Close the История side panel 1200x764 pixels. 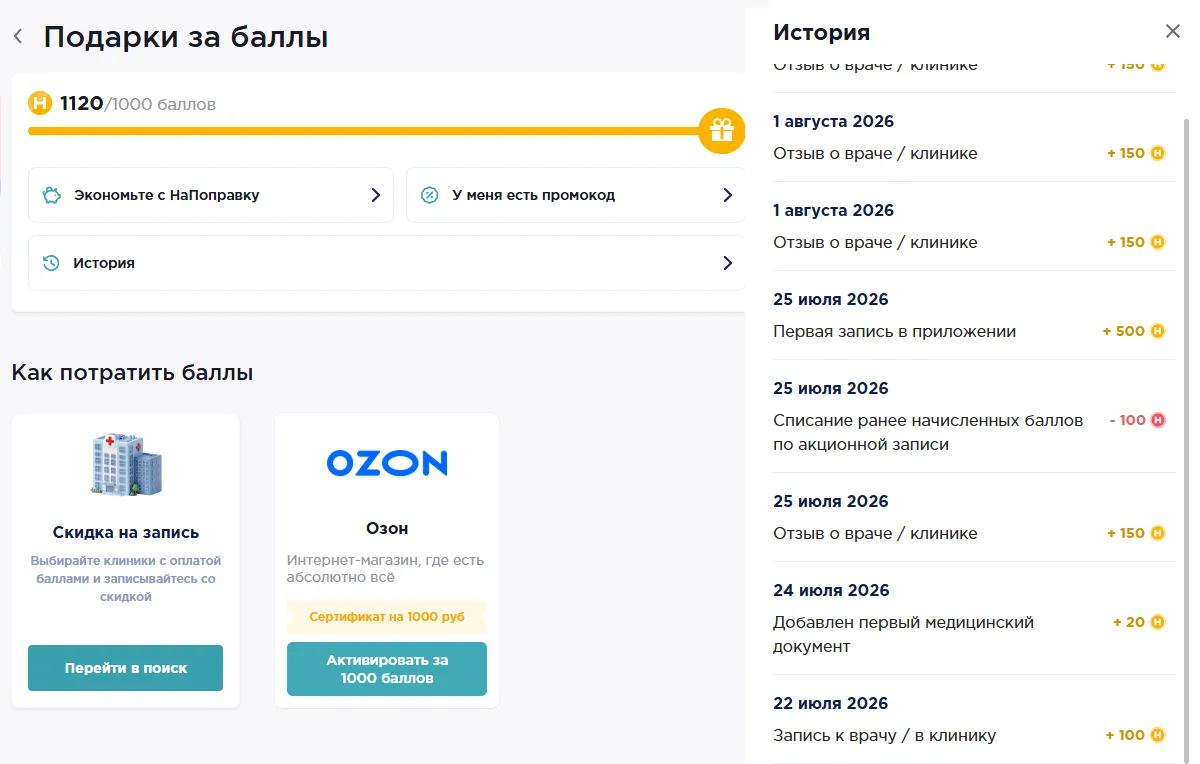pos(1173,31)
